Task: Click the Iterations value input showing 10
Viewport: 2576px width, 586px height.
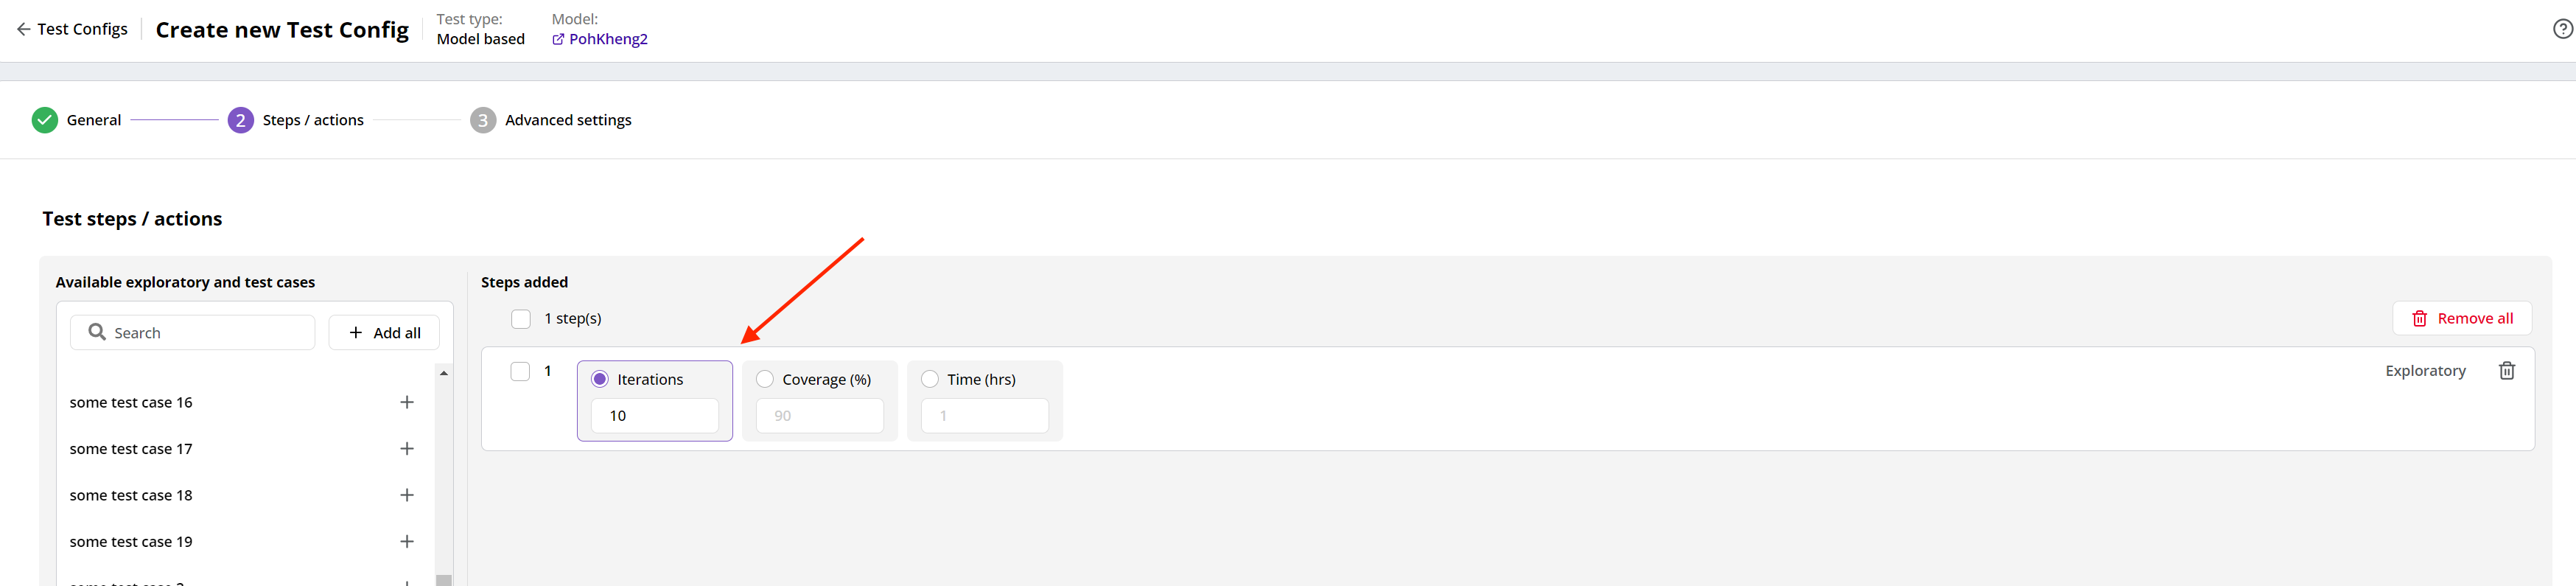Action: [x=655, y=415]
